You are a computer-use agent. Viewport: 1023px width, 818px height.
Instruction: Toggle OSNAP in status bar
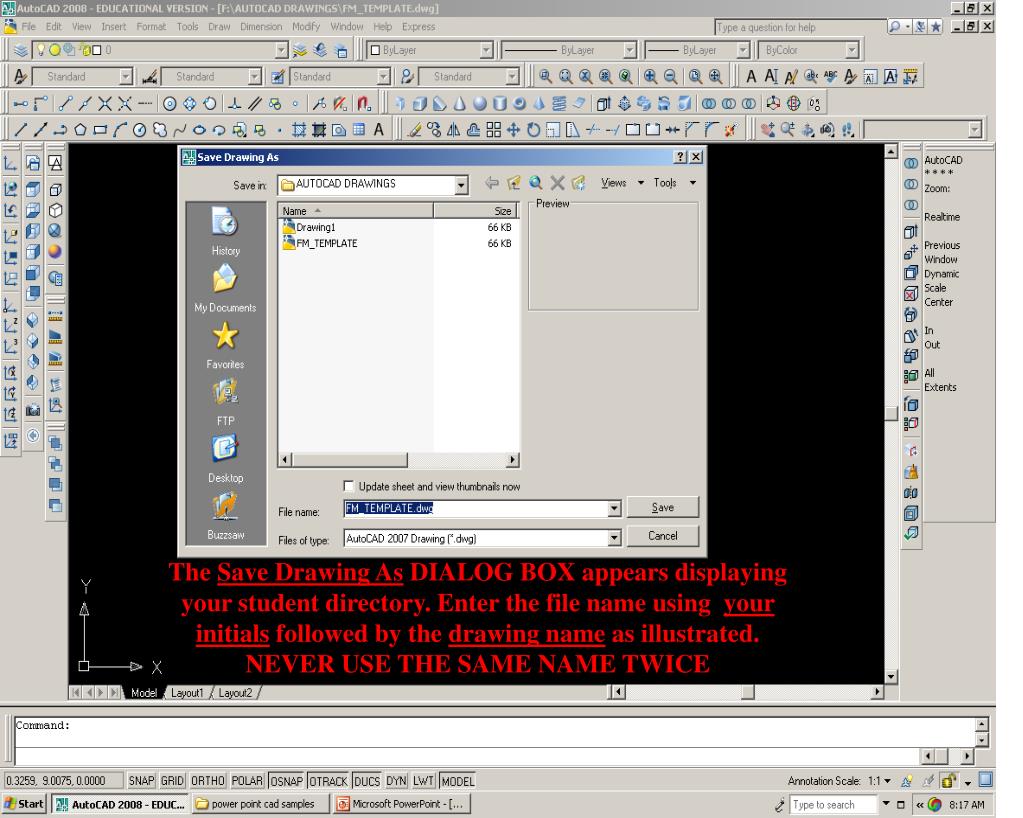coord(286,781)
